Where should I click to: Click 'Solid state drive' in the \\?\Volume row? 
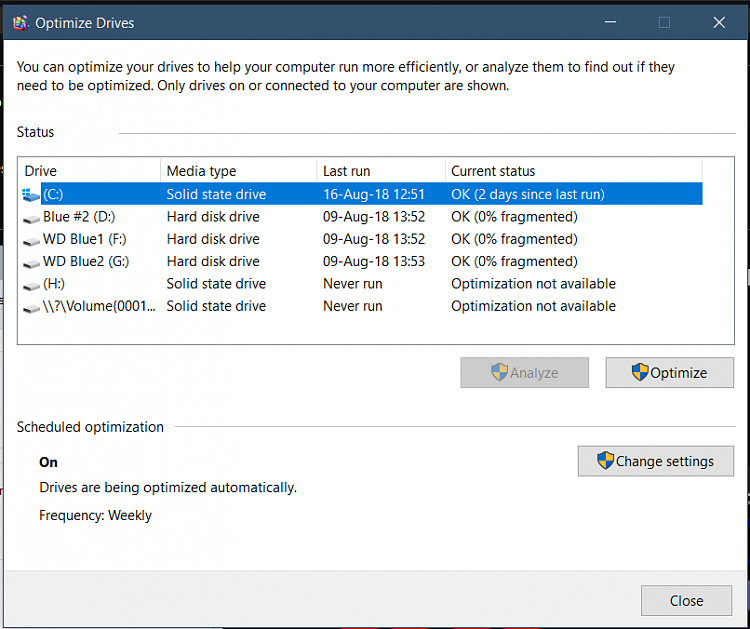click(216, 306)
